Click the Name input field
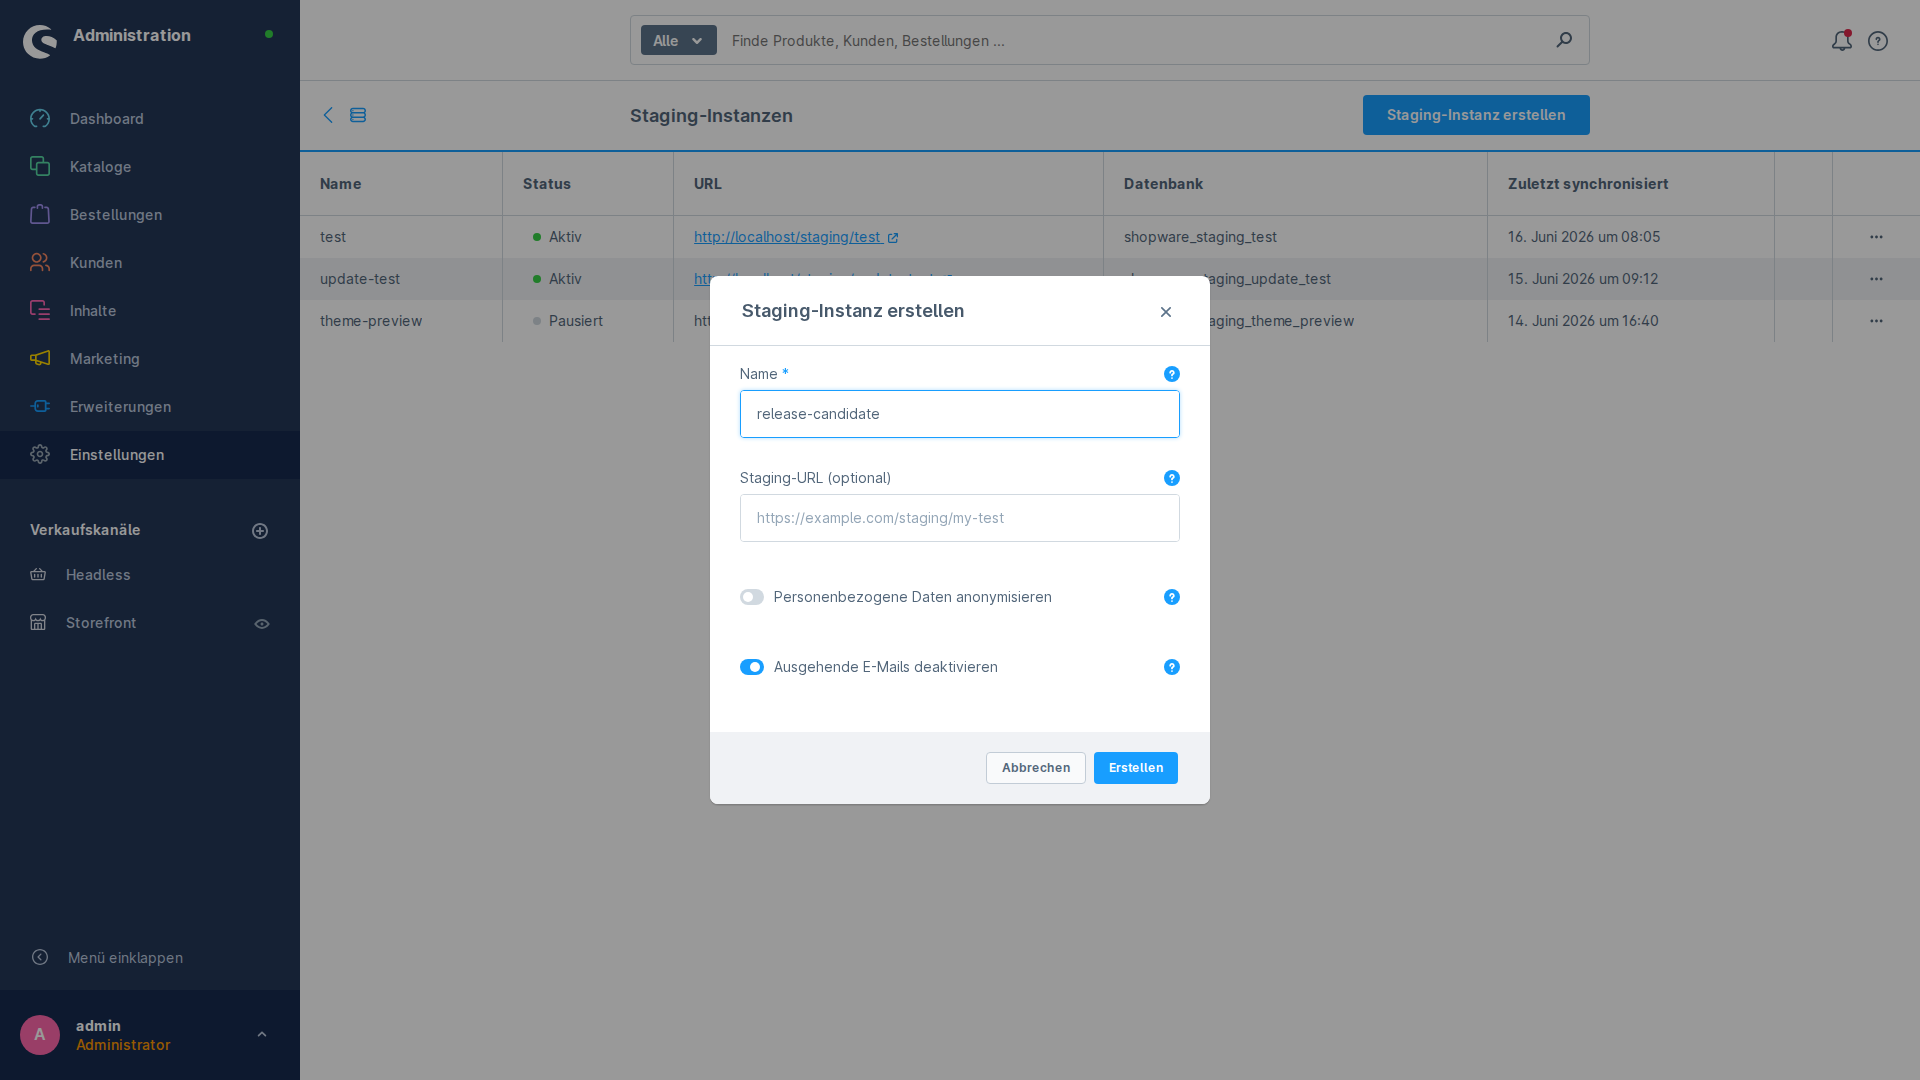 click(x=960, y=414)
